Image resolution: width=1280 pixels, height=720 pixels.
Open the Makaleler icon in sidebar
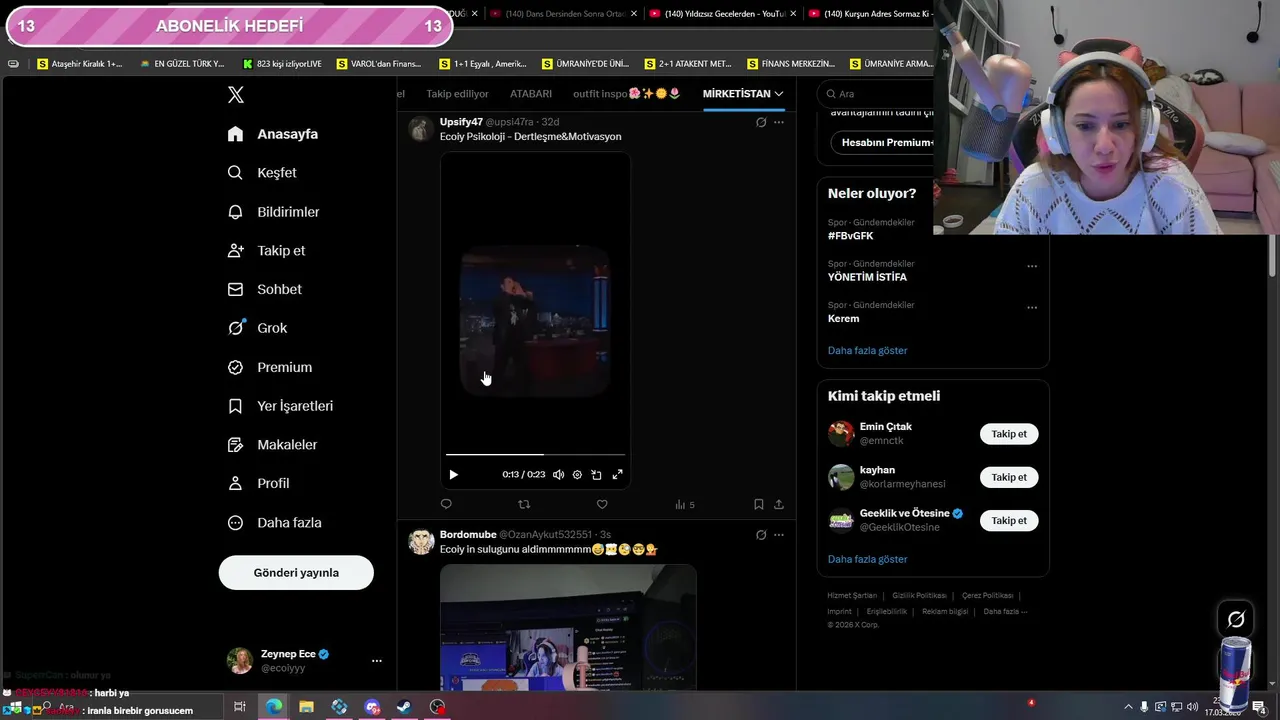pyautogui.click(x=235, y=445)
